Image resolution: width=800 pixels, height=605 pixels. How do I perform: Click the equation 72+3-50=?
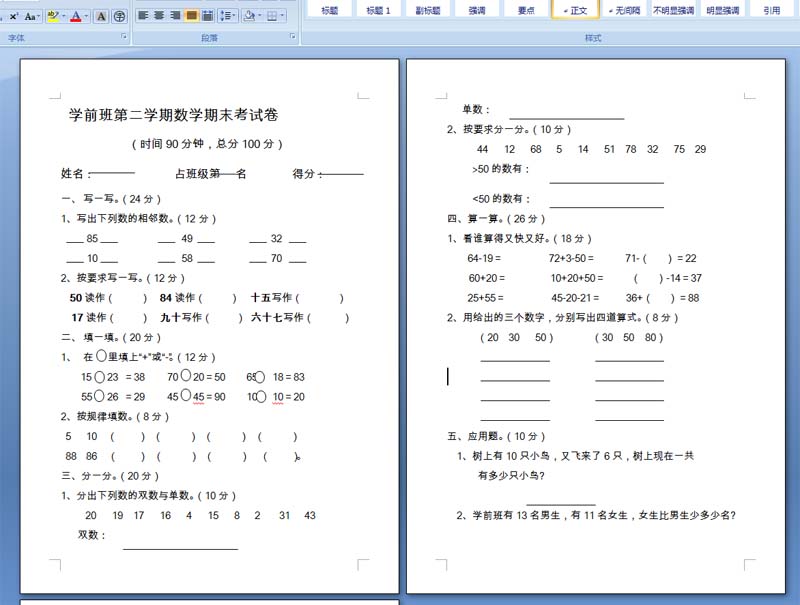tap(571, 259)
